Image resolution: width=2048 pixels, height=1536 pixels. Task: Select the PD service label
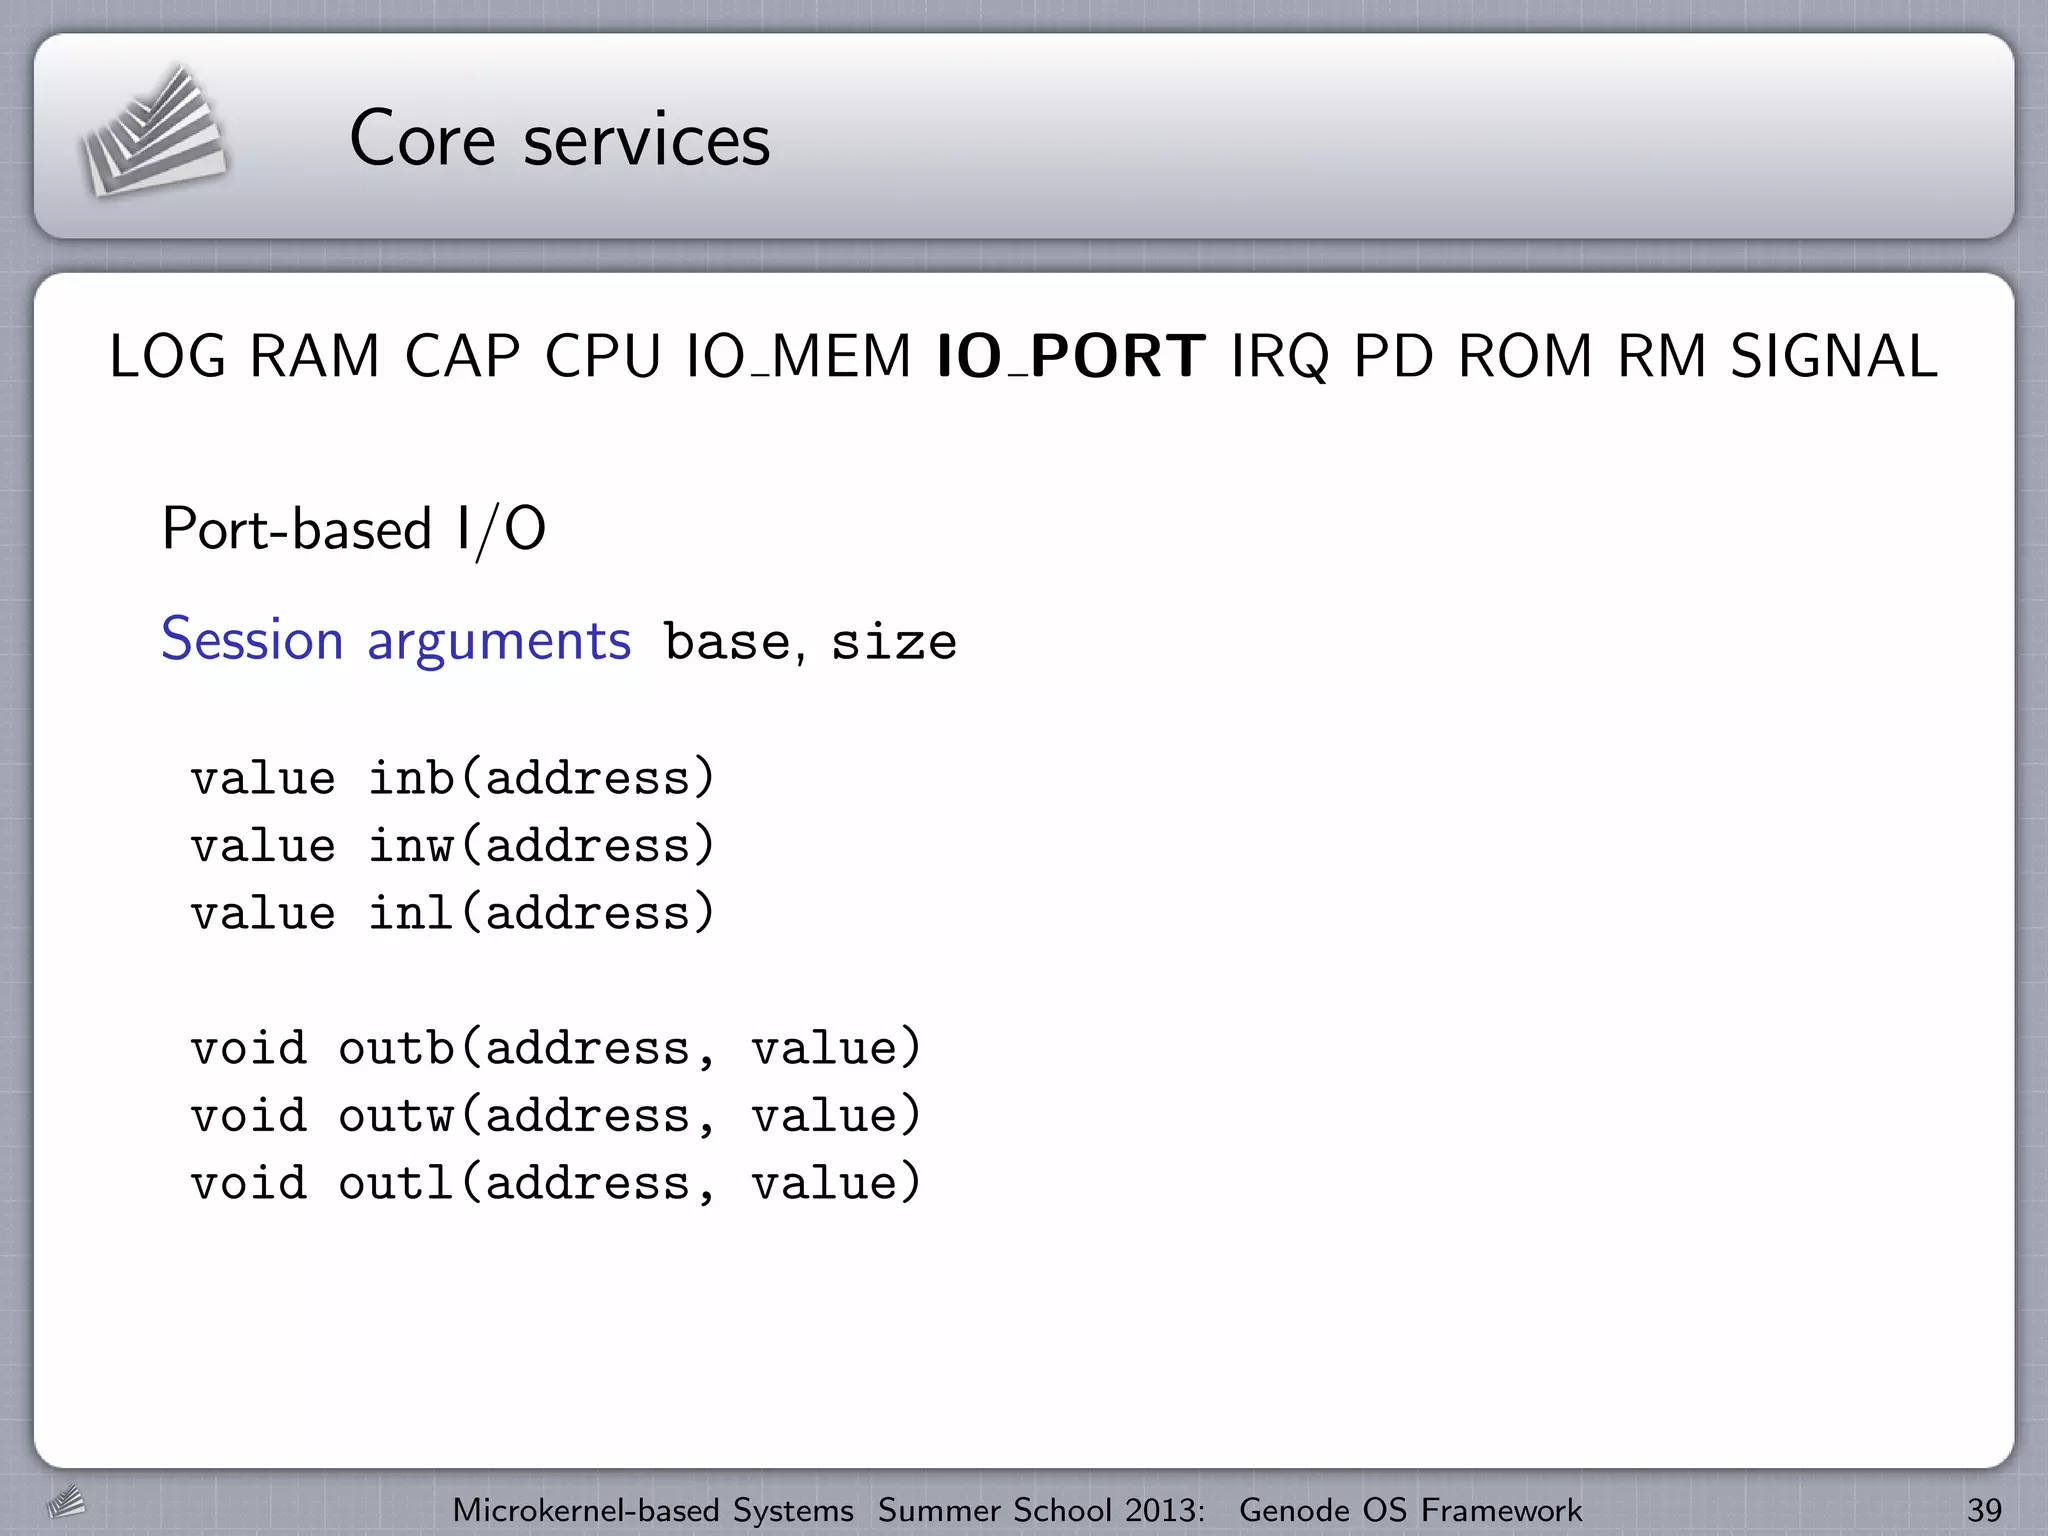click(1394, 356)
